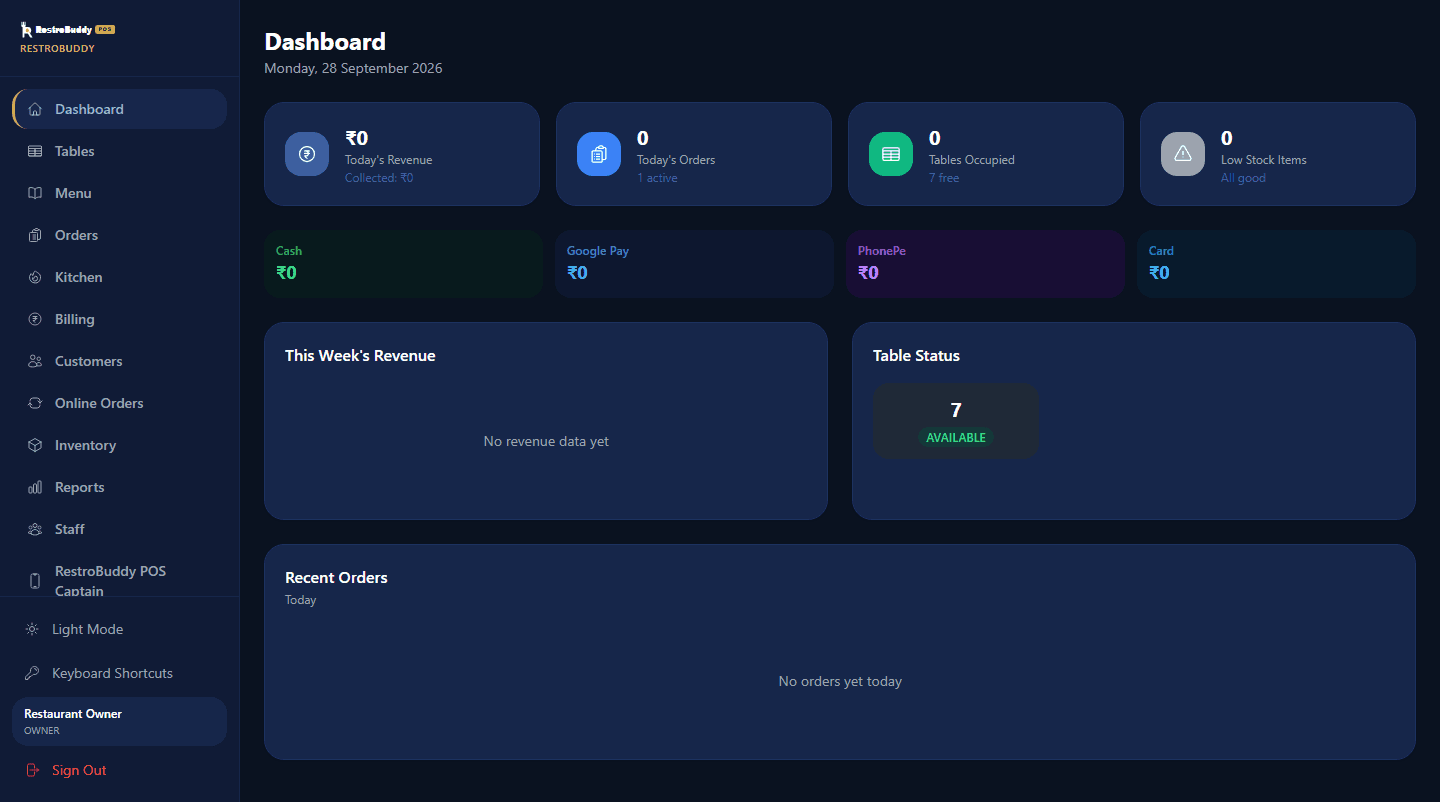Click the Kitchen flame icon in sidebar

(35, 277)
